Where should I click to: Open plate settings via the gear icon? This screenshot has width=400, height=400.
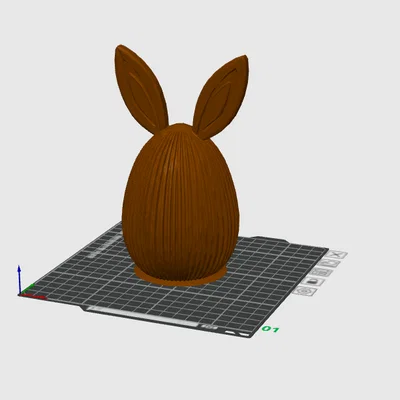click(304, 291)
